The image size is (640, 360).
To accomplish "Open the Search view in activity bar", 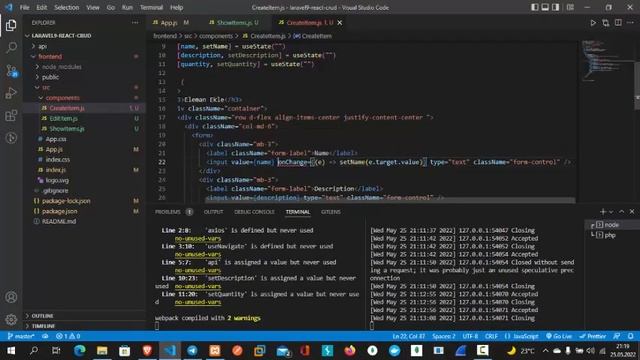I will (x=11, y=48).
